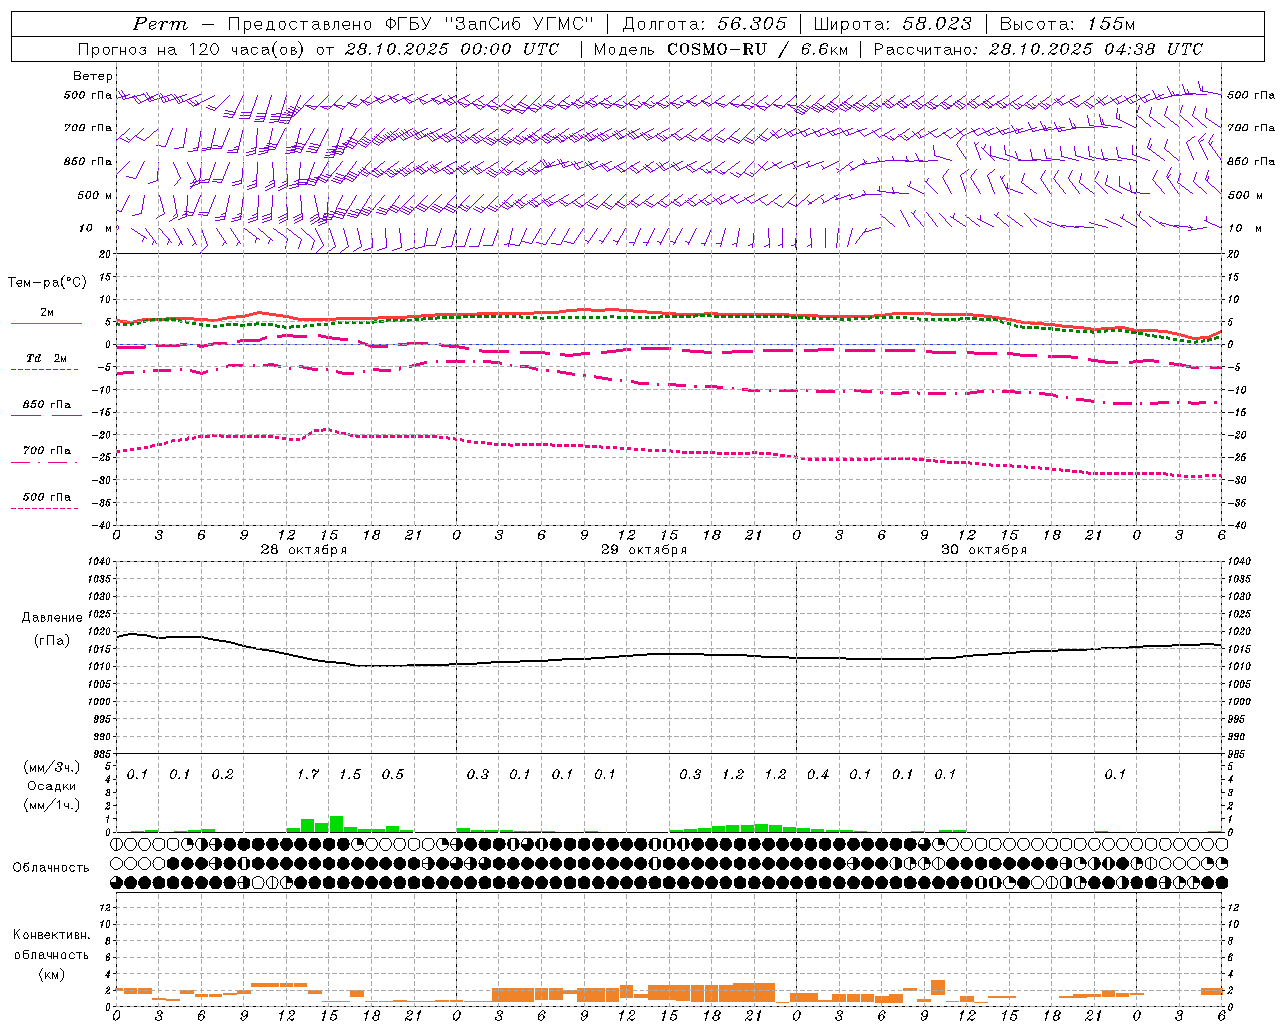The width and height of the screenshot is (1280, 1024).
Task: Click the "(гПа)" pressure unit label
Action: point(52,641)
